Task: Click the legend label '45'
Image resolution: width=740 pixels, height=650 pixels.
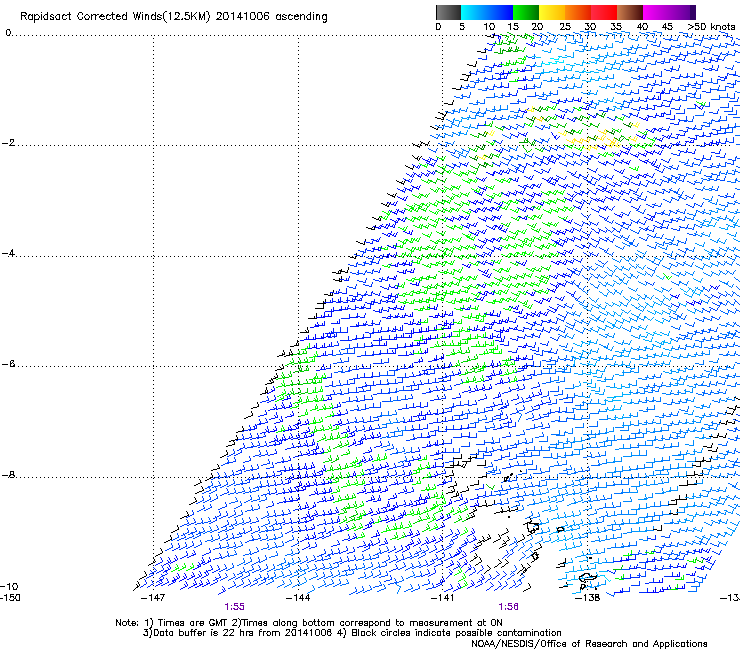Action: point(667,27)
